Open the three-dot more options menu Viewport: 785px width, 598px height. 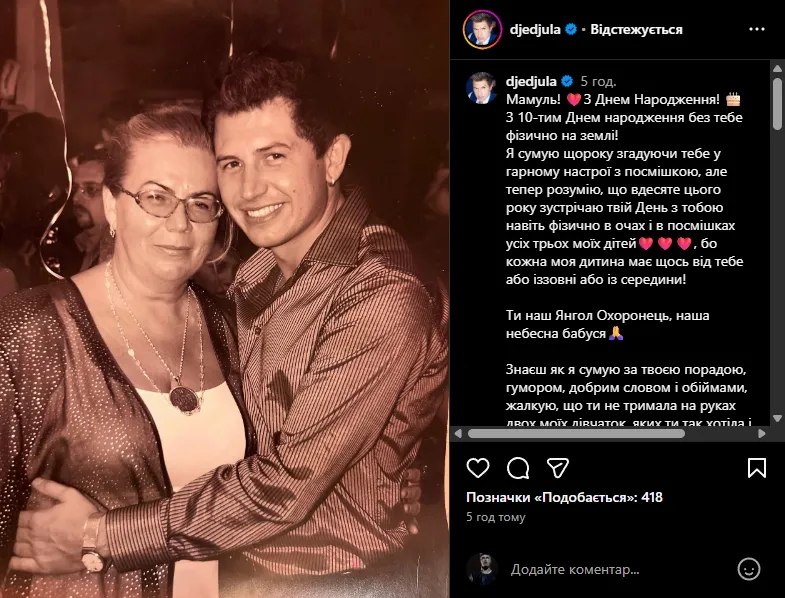(x=756, y=30)
